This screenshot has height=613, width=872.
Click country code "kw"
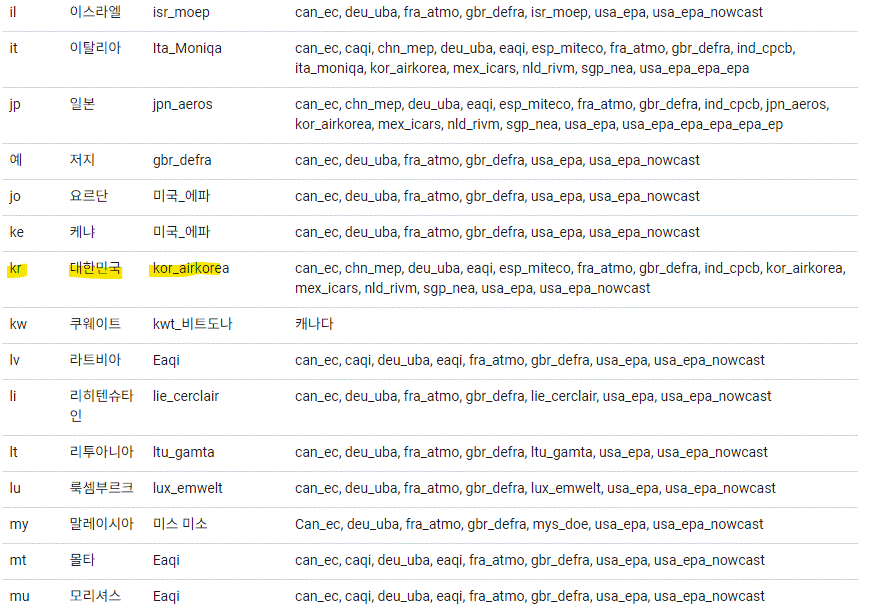click(x=18, y=324)
